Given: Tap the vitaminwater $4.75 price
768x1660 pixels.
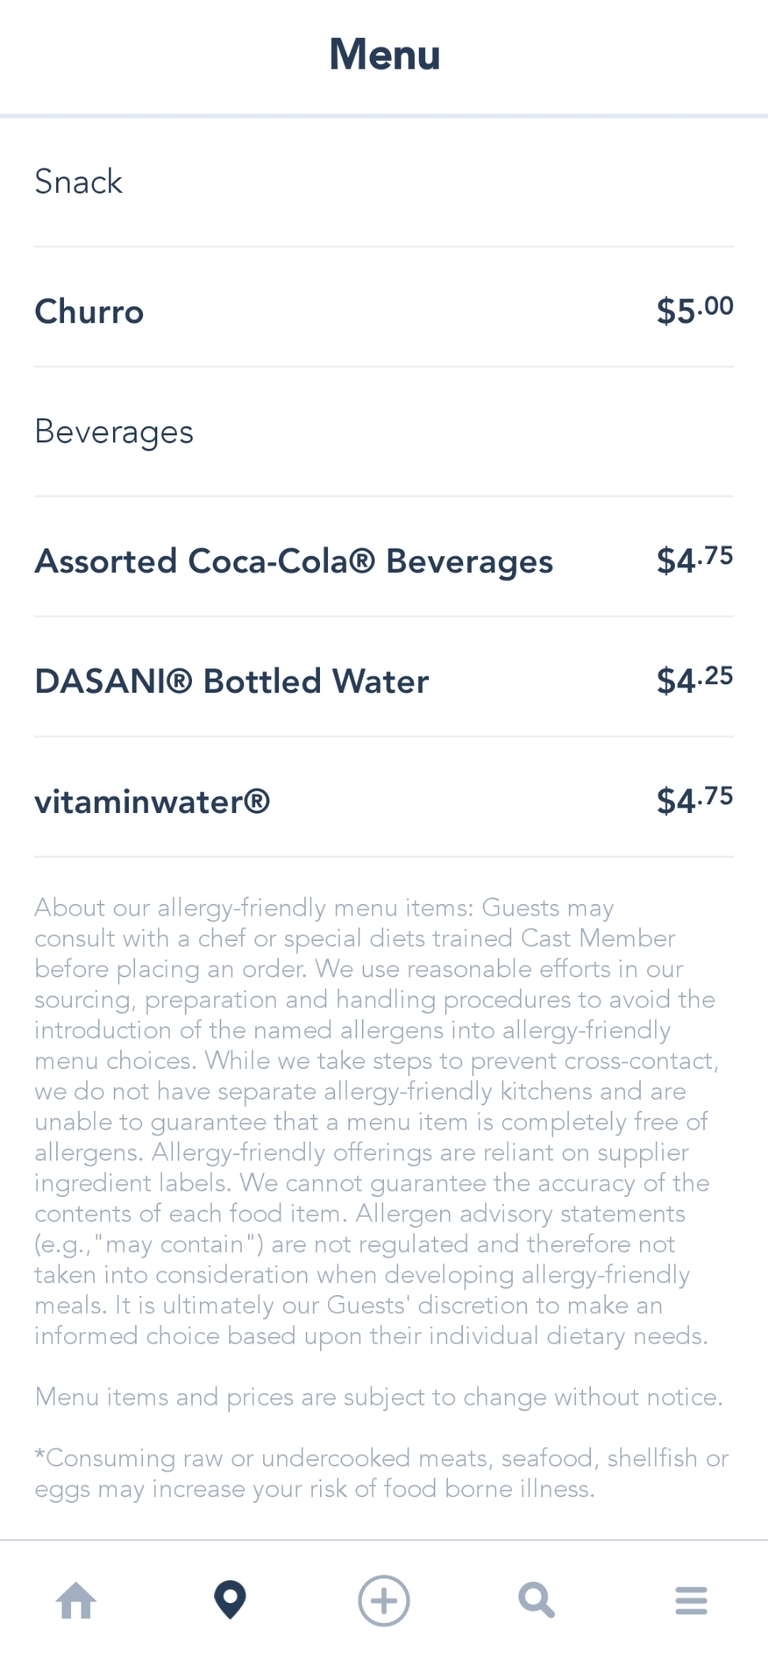Looking at the screenshot, I should click(694, 800).
